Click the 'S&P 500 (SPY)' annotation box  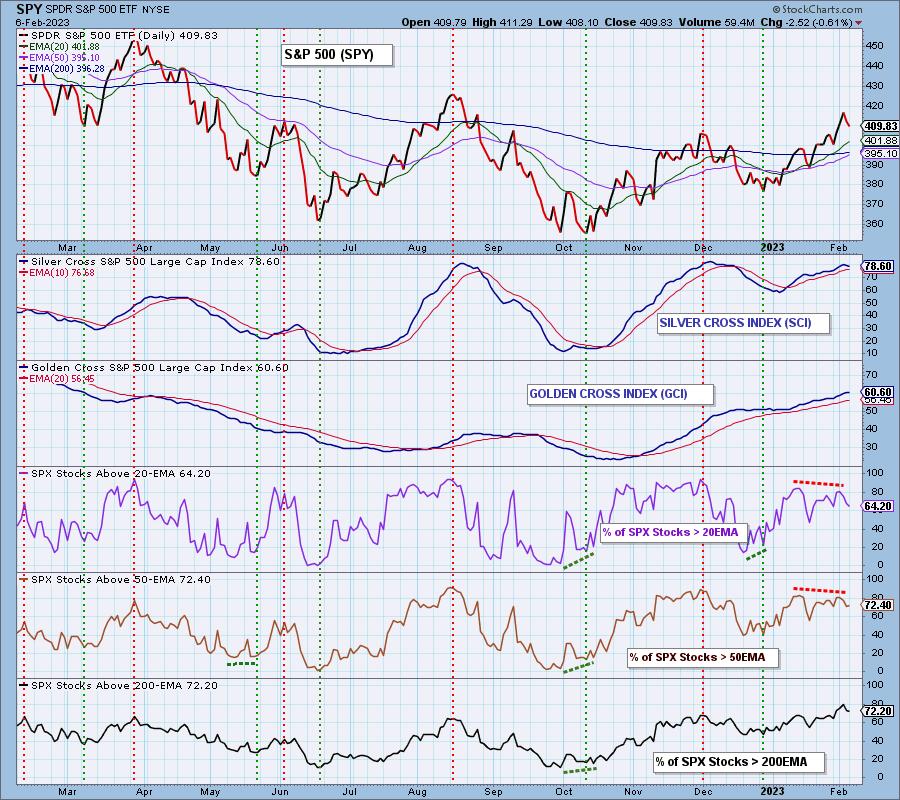337,55
